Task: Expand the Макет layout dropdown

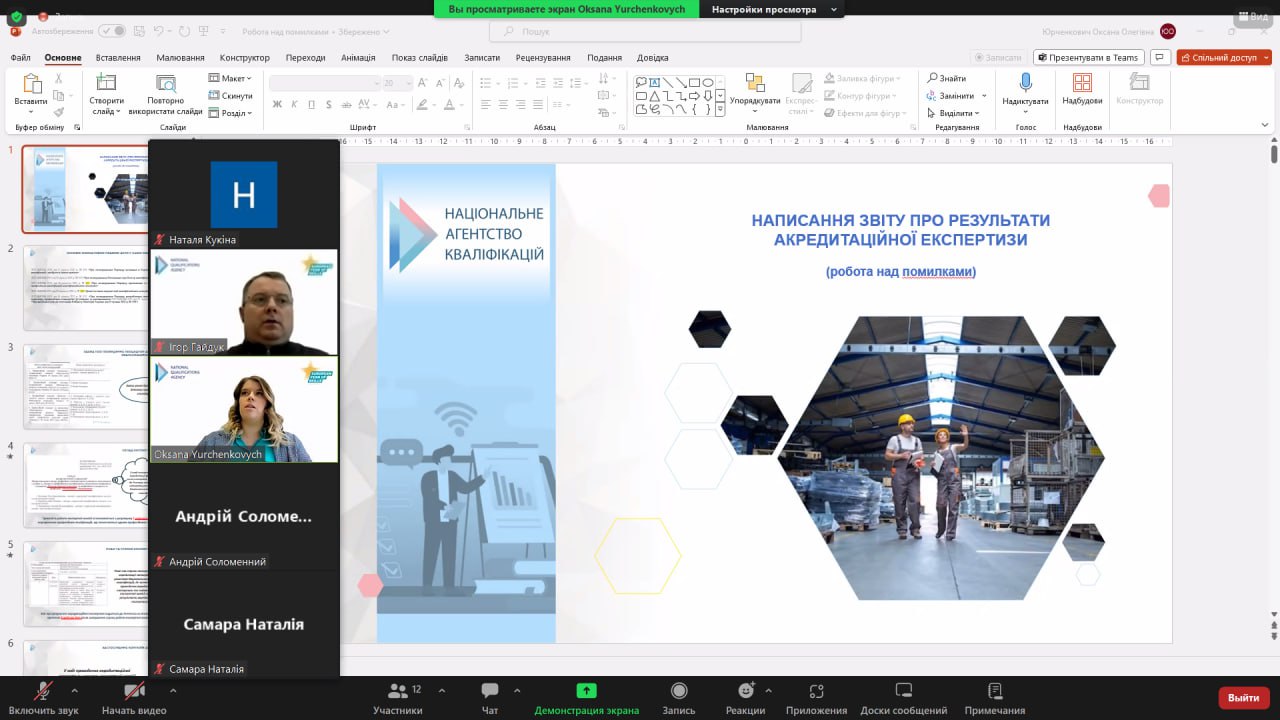Action: coord(234,78)
